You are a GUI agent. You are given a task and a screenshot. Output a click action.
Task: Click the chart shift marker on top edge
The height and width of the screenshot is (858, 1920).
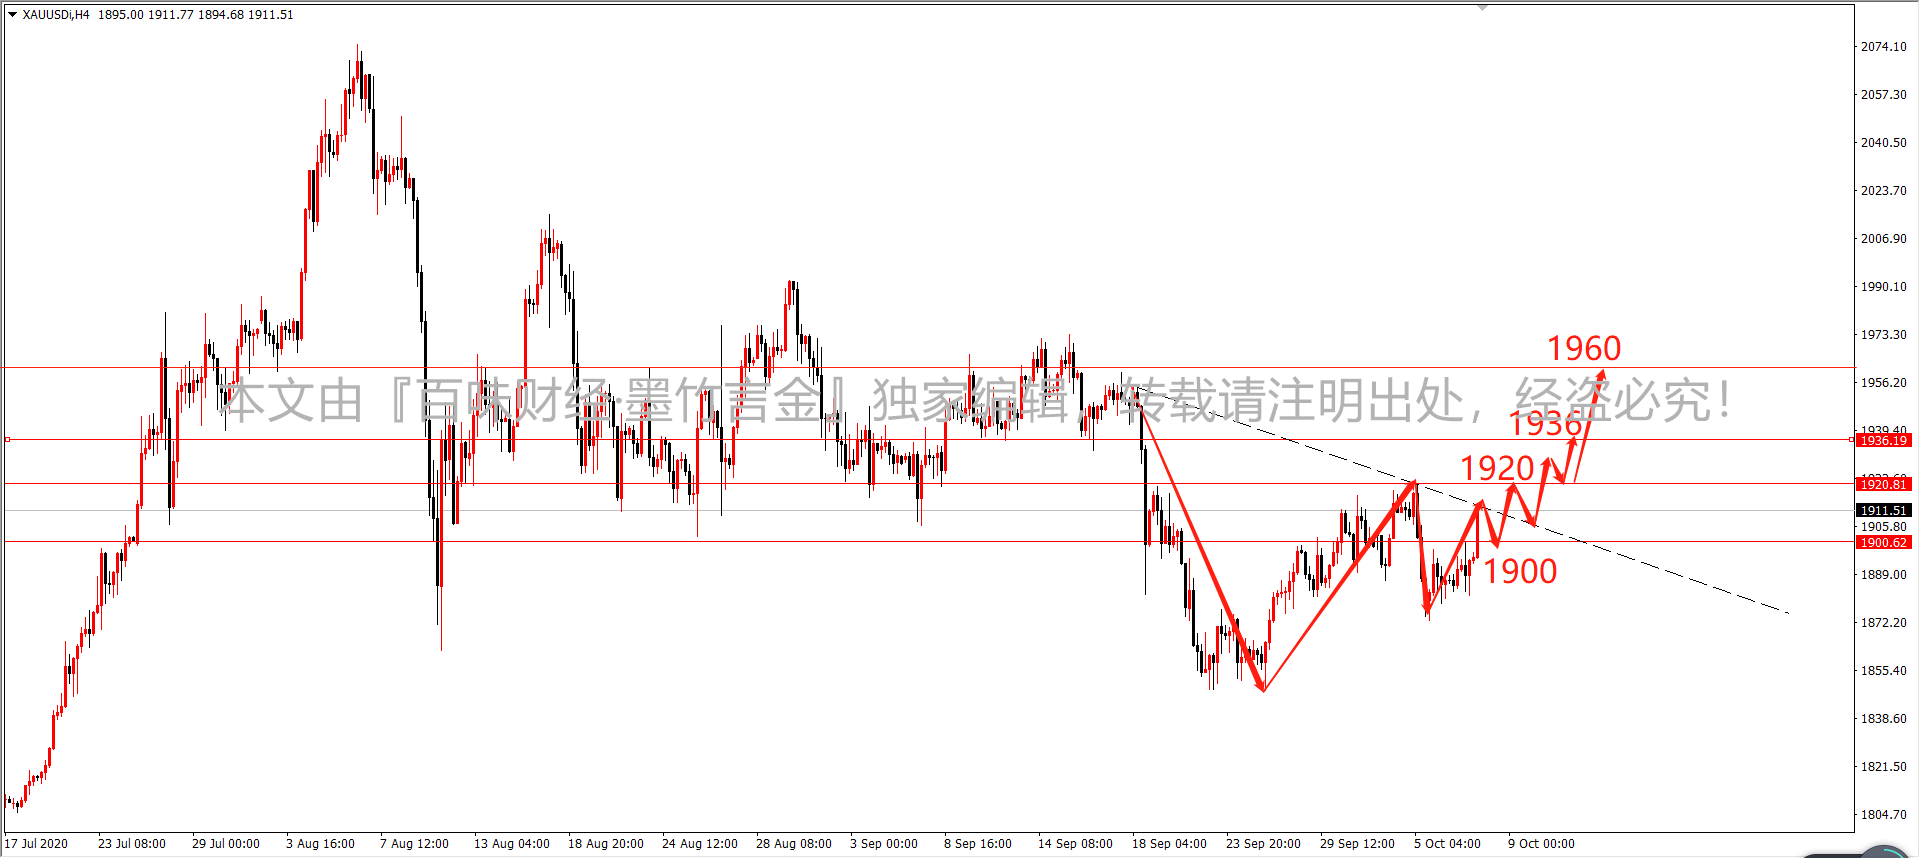click(1483, 7)
